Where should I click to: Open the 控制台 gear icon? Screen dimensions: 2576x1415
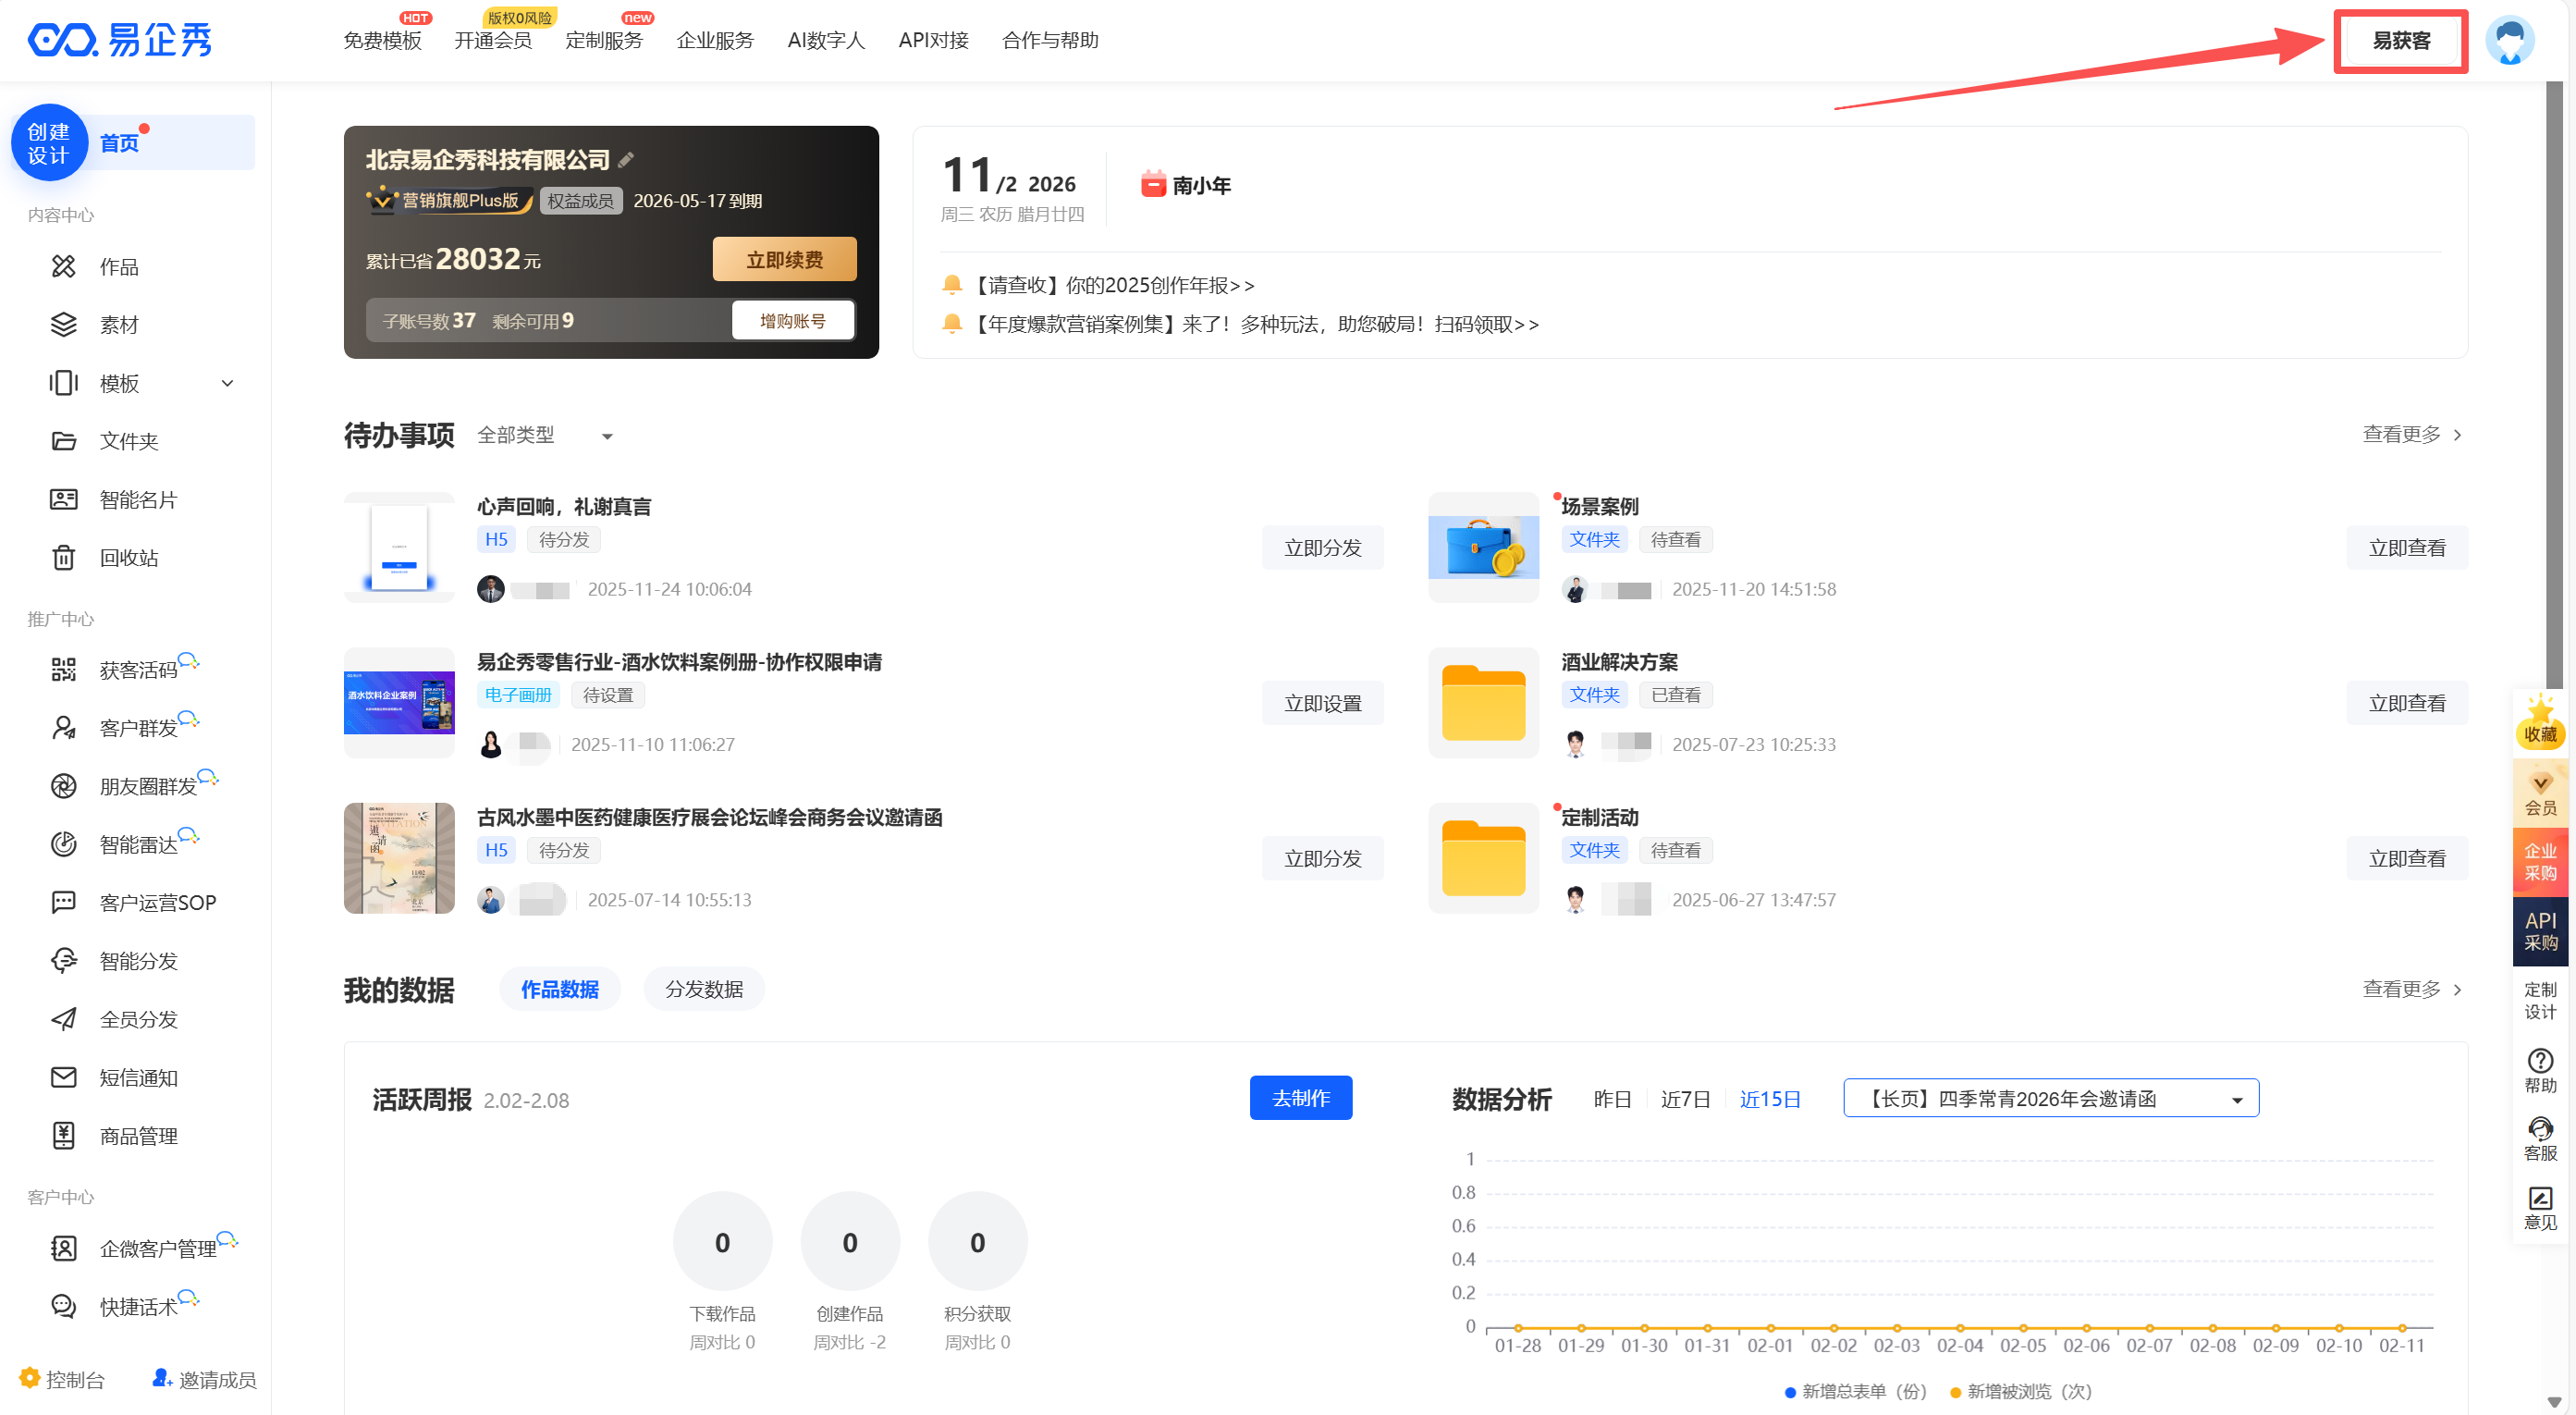pos(30,1378)
